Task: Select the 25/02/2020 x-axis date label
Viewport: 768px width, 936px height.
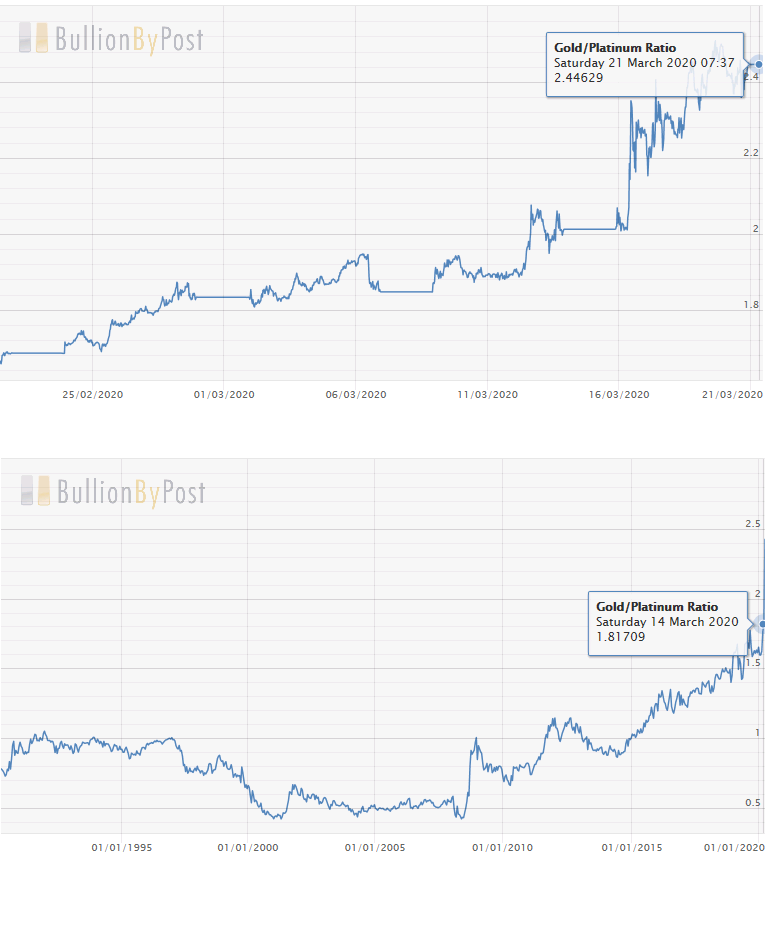Action: [x=93, y=395]
